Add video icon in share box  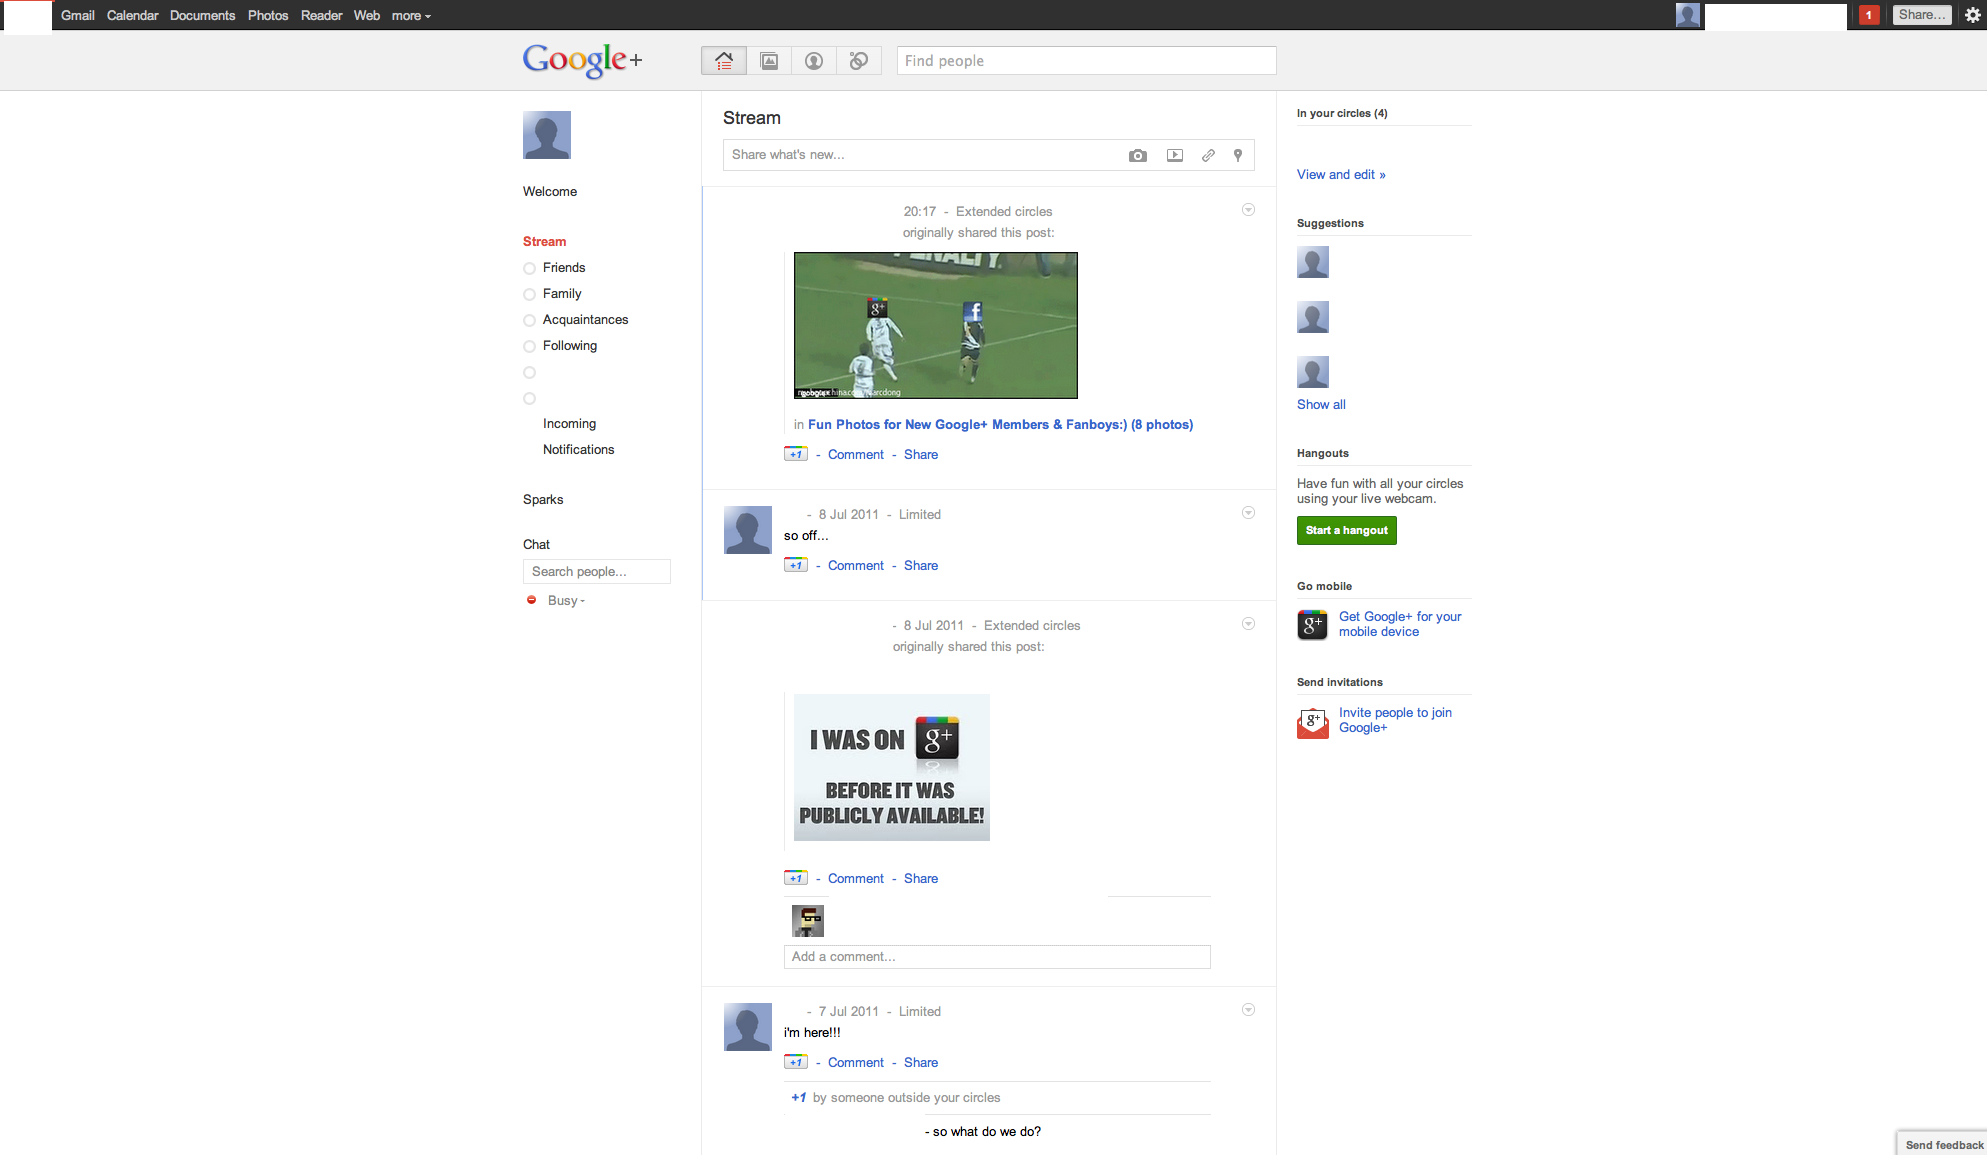click(1175, 155)
